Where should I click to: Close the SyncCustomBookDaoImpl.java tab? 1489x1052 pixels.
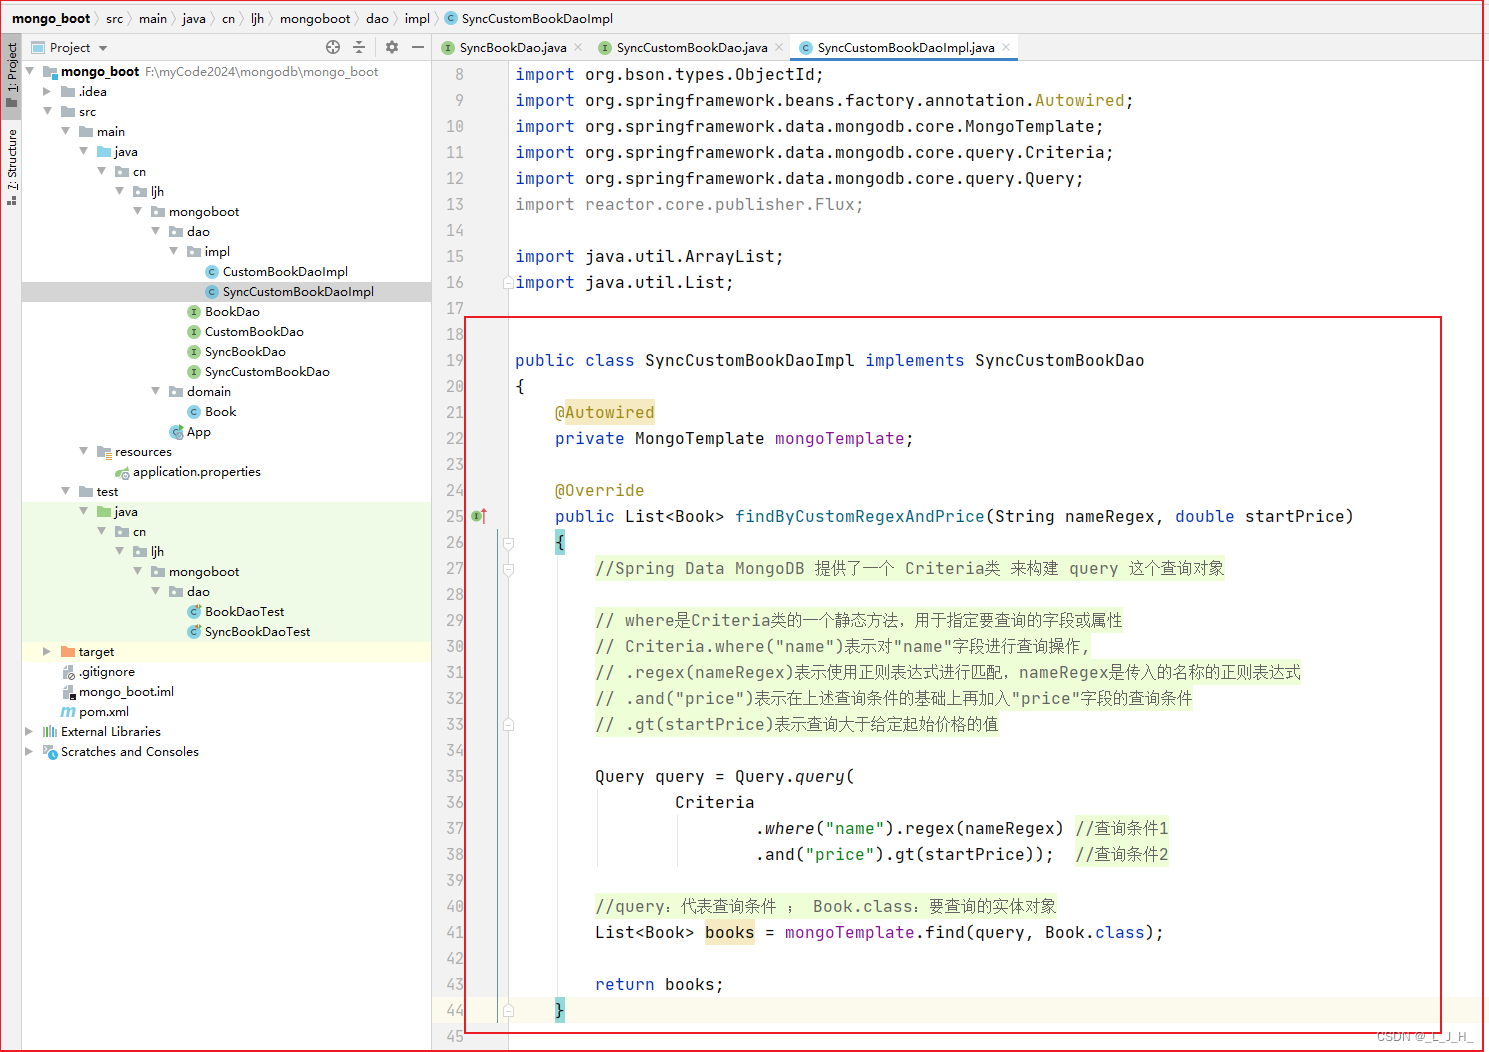coord(1006,47)
